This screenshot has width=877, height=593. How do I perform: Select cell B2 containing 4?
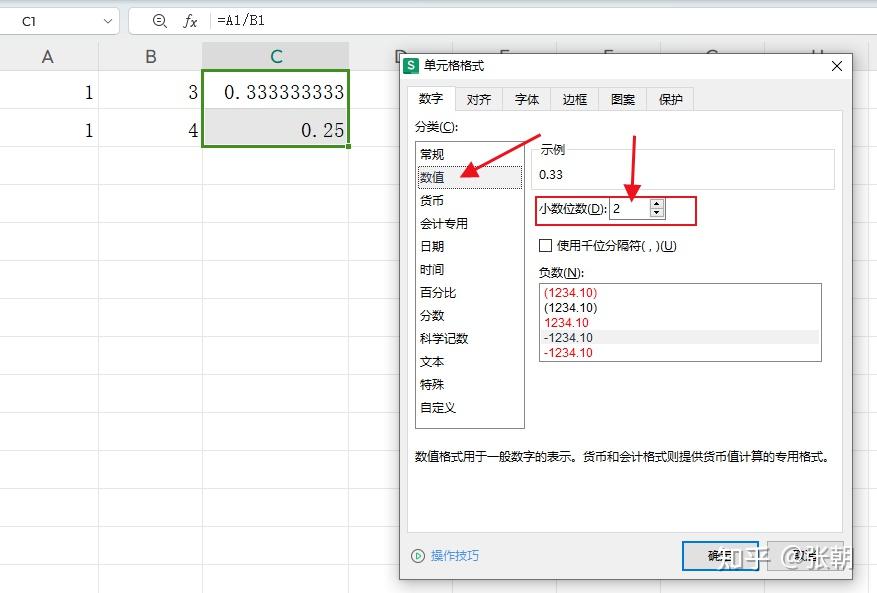pyautogui.click(x=150, y=129)
